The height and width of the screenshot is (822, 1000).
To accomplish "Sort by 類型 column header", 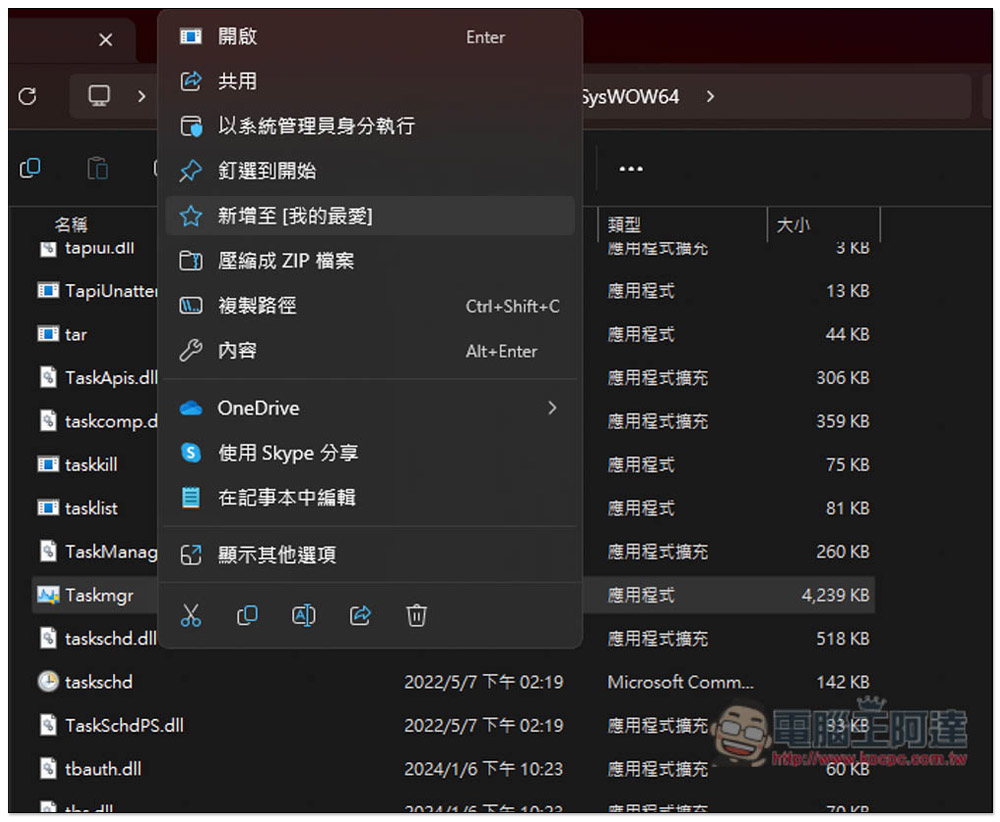I will coord(624,224).
